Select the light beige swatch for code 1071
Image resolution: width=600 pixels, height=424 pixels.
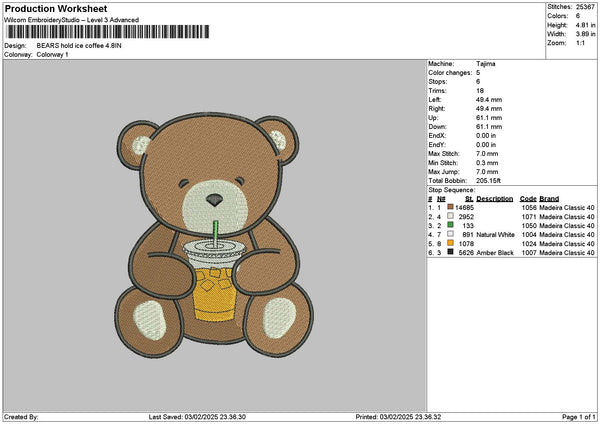450,216
